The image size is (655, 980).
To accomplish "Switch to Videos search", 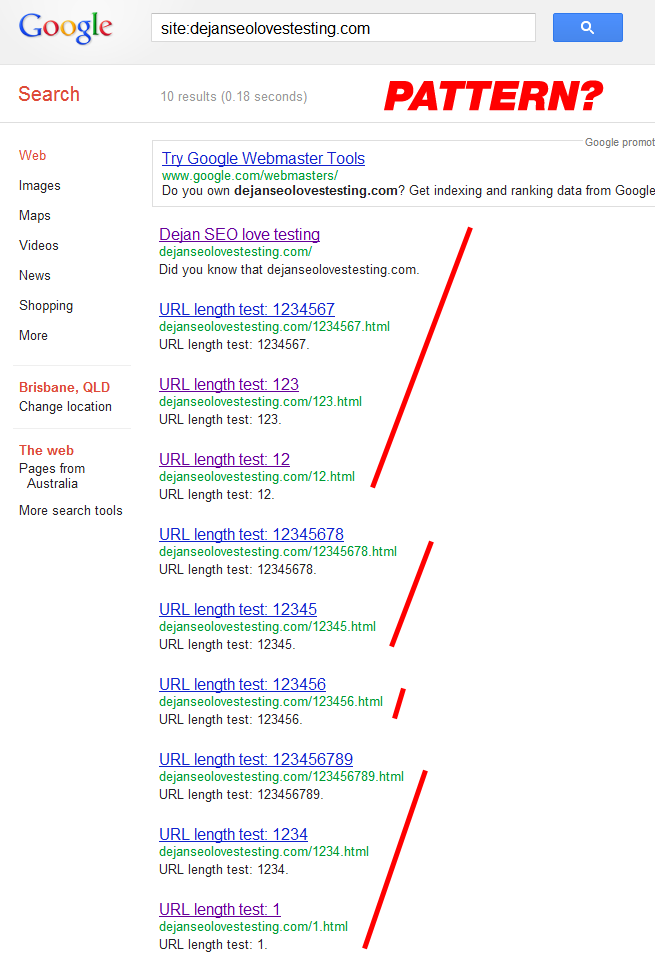I will coord(39,246).
